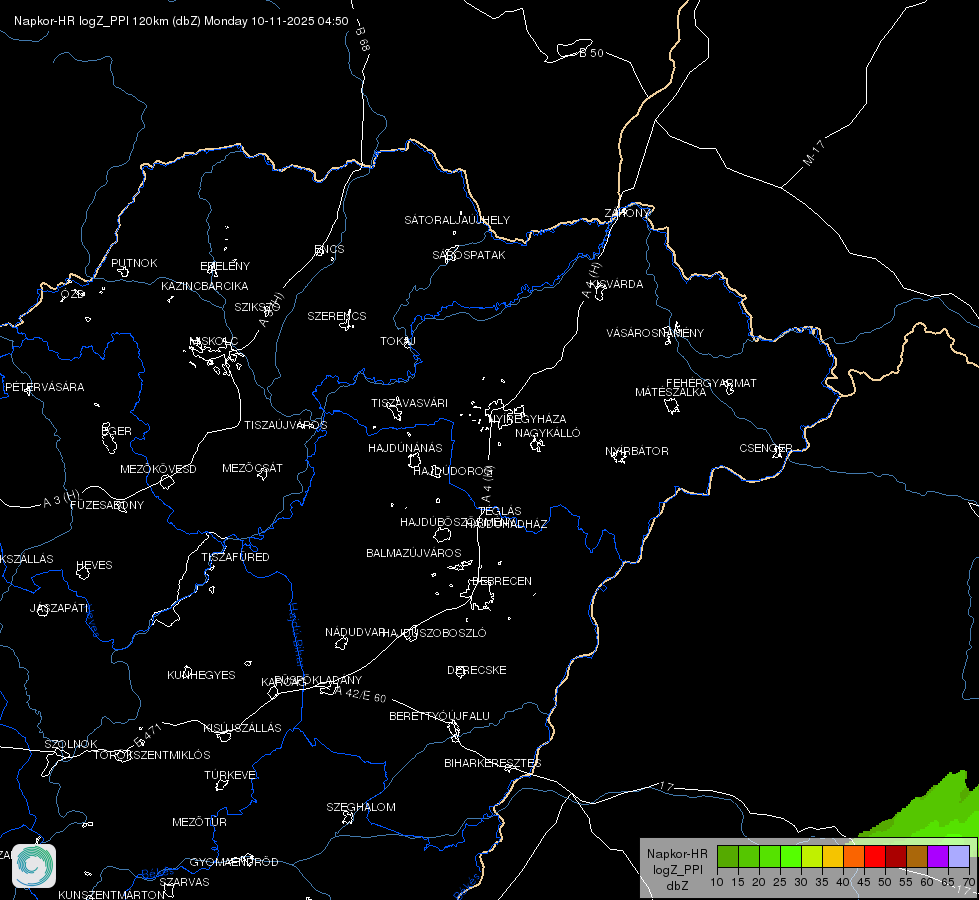Pick the yellow 35–40 dBZ legend swatch
Viewport: 979px width, 900px height.
tap(832, 857)
